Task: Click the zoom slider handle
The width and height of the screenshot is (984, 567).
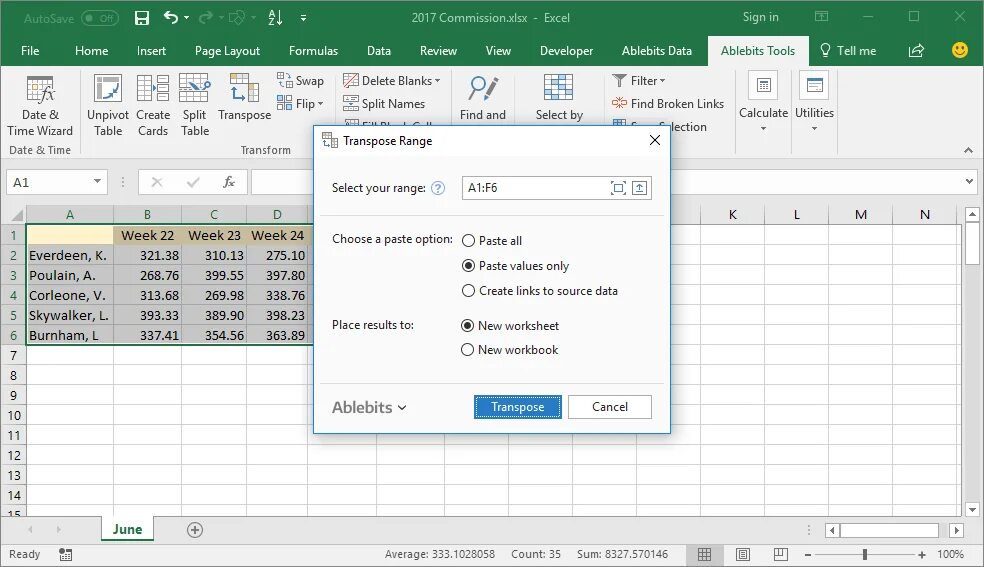Action: pyautogui.click(x=865, y=554)
